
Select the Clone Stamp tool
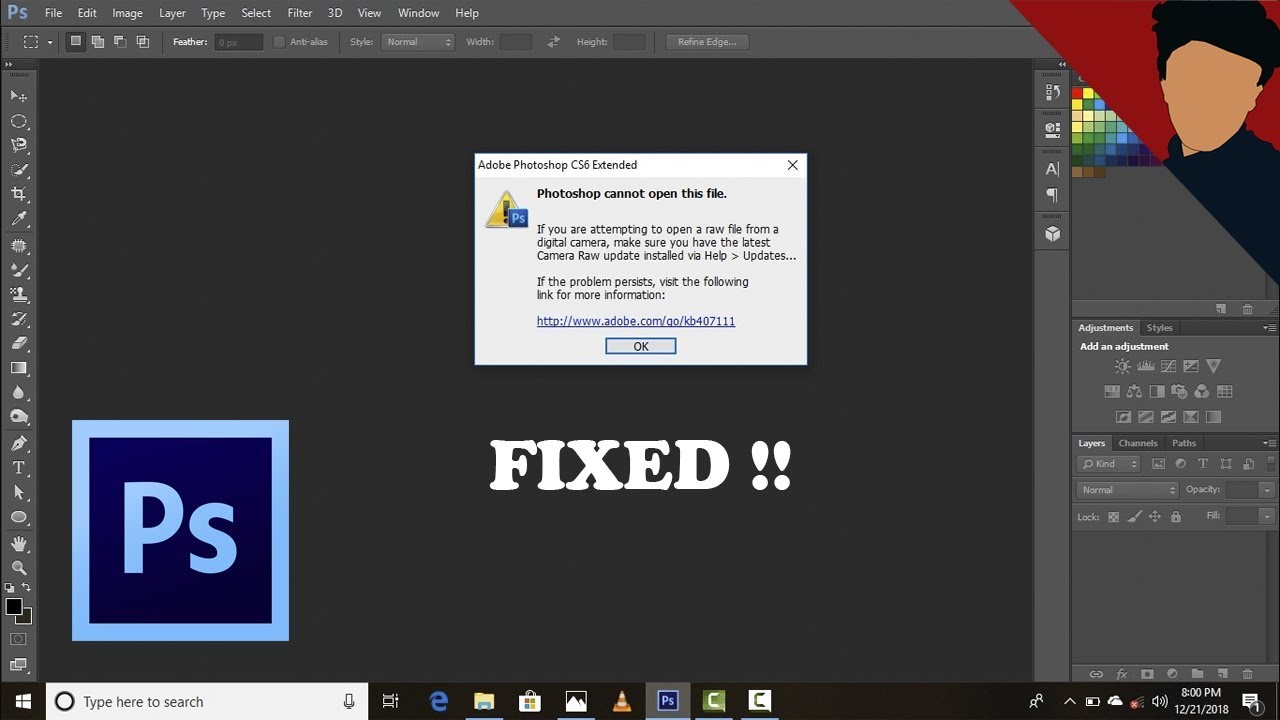(18, 295)
